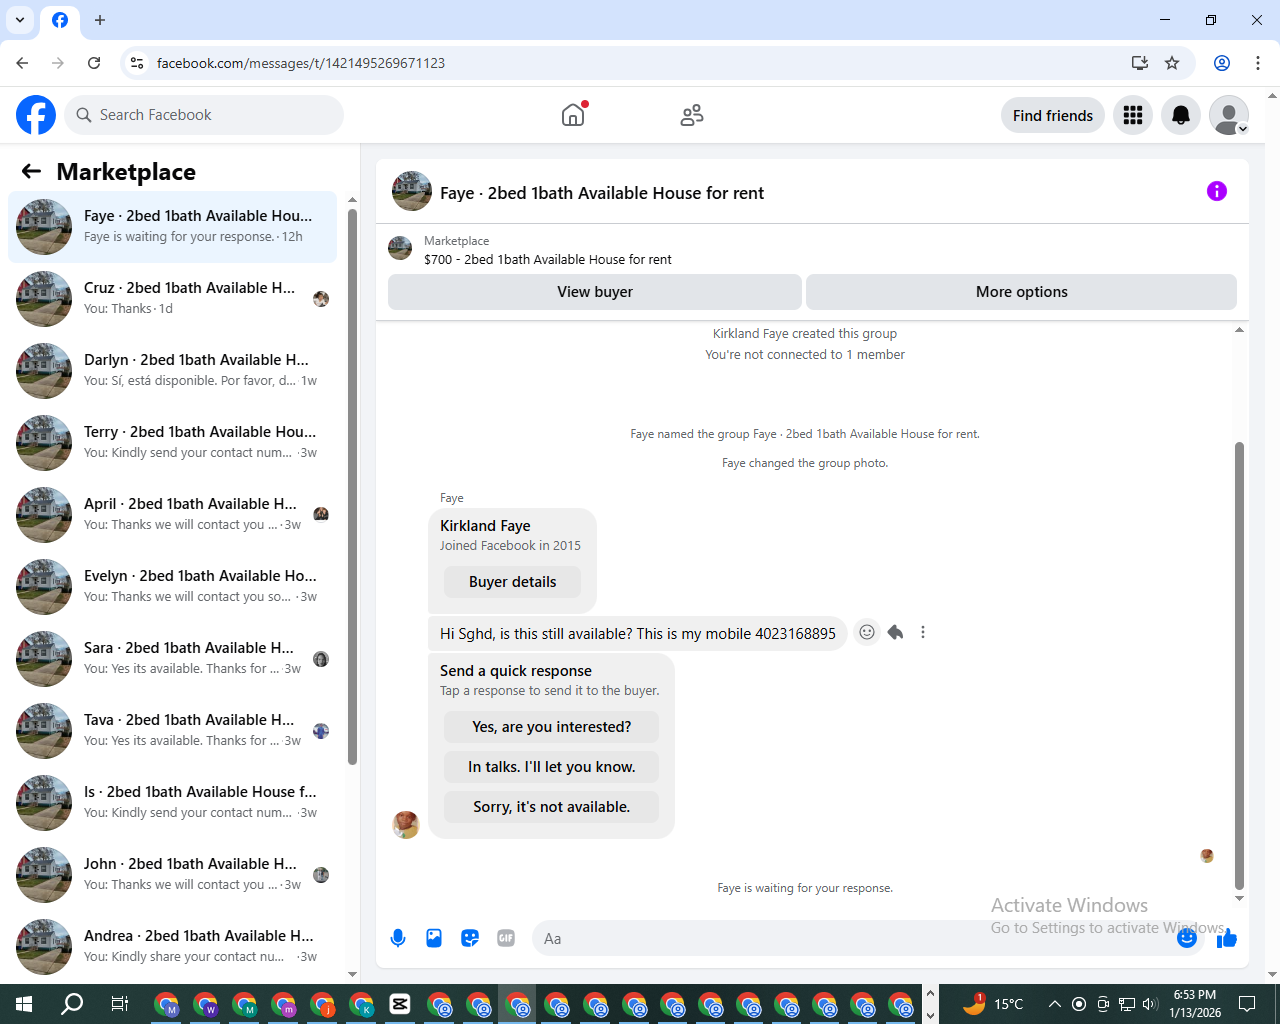The height and width of the screenshot is (1024, 1280).
Task: Record a voice clip with microphone
Action: (398, 938)
